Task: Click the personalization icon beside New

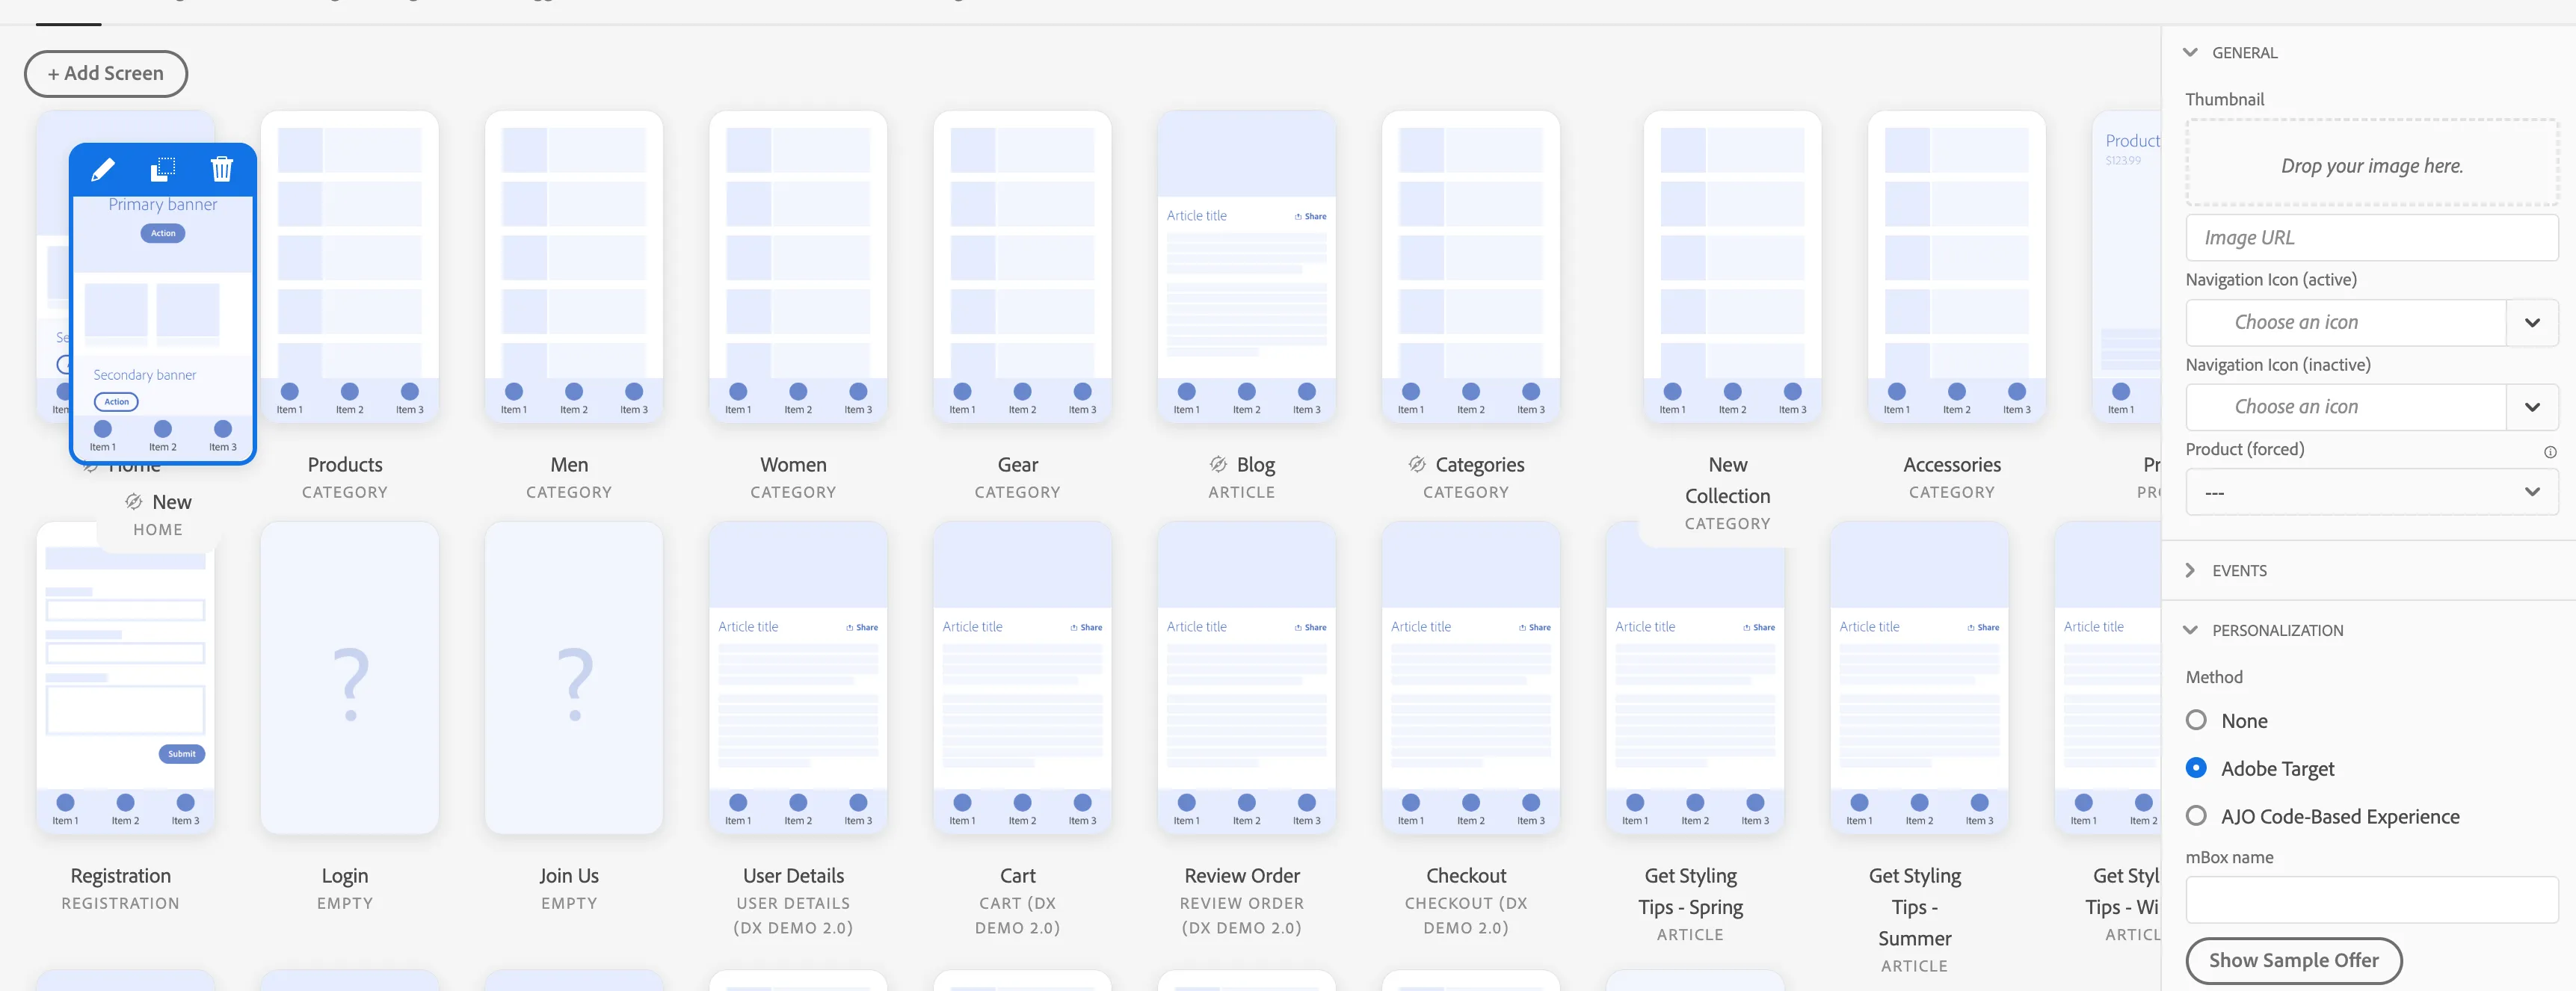Action: point(134,501)
